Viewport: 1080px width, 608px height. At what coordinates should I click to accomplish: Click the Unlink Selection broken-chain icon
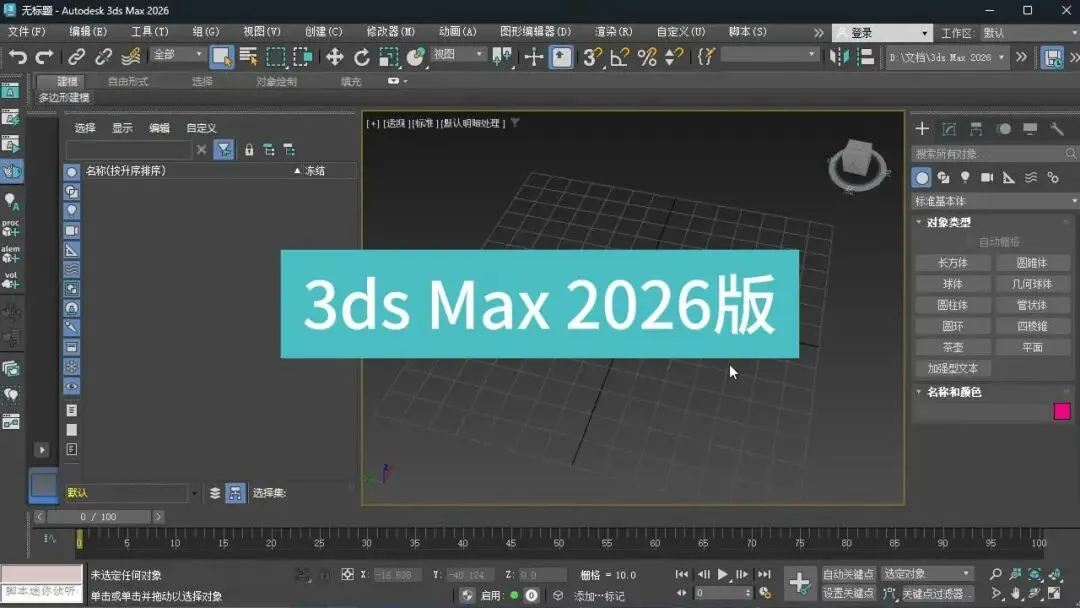pyautogui.click(x=103, y=57)
